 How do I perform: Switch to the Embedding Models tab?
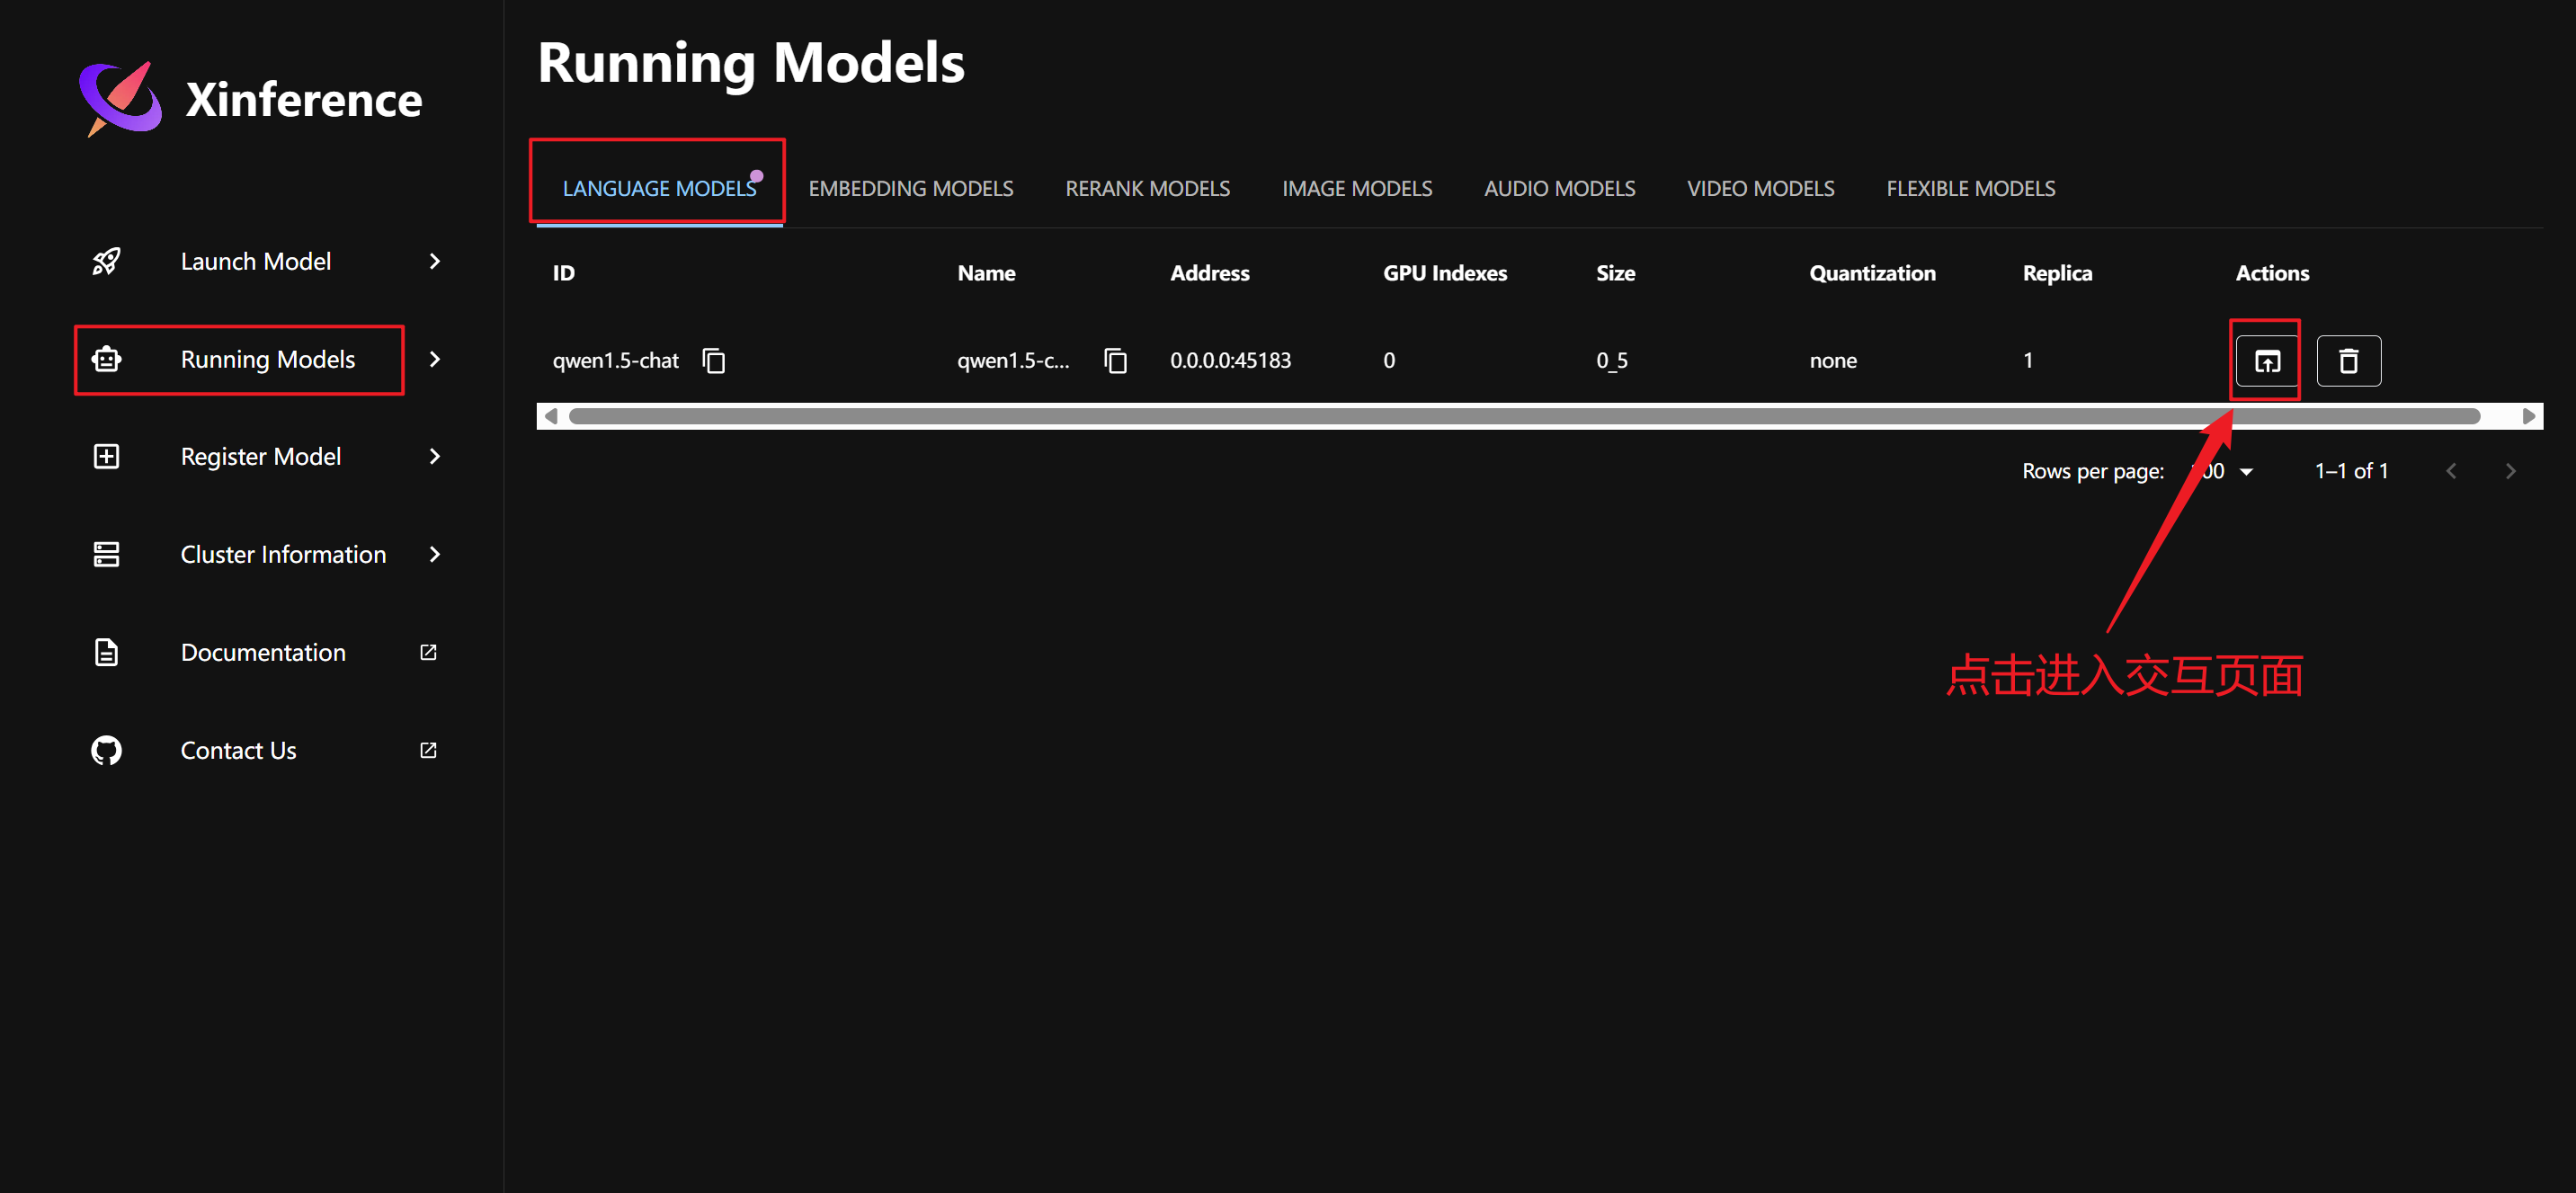(910, 188)
